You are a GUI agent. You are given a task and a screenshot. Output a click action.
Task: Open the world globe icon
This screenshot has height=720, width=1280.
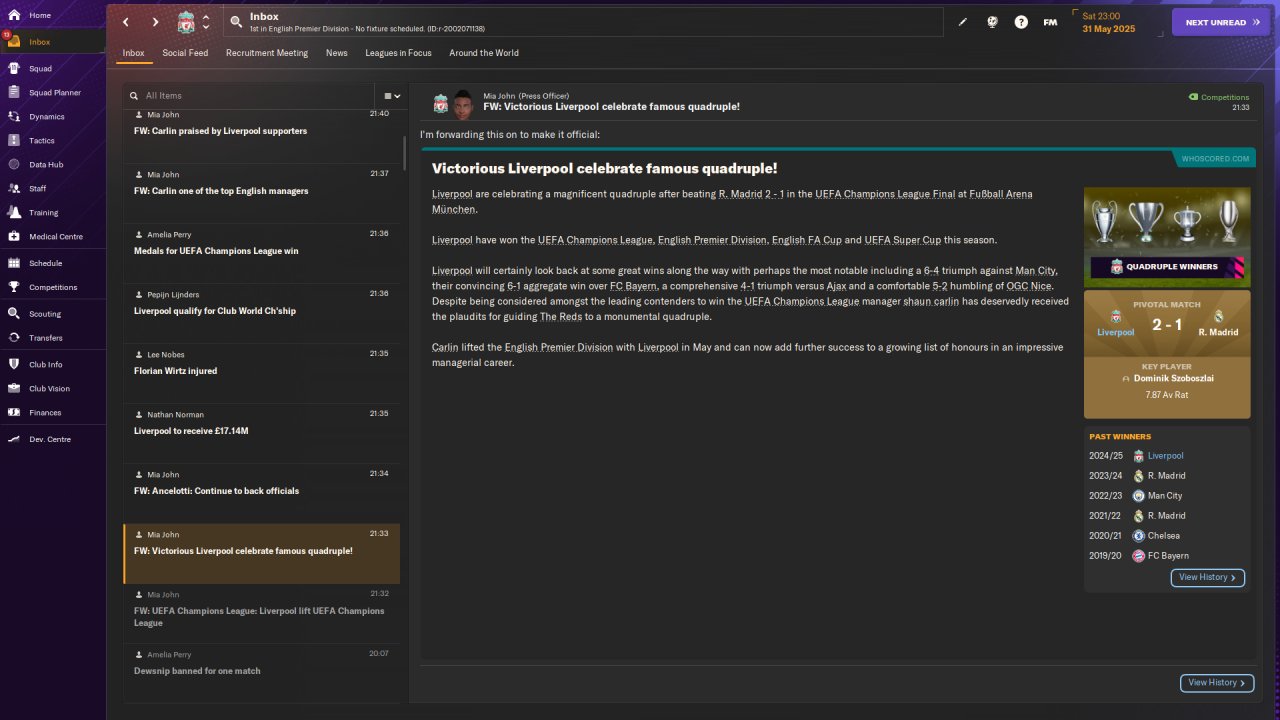[992, 22]
